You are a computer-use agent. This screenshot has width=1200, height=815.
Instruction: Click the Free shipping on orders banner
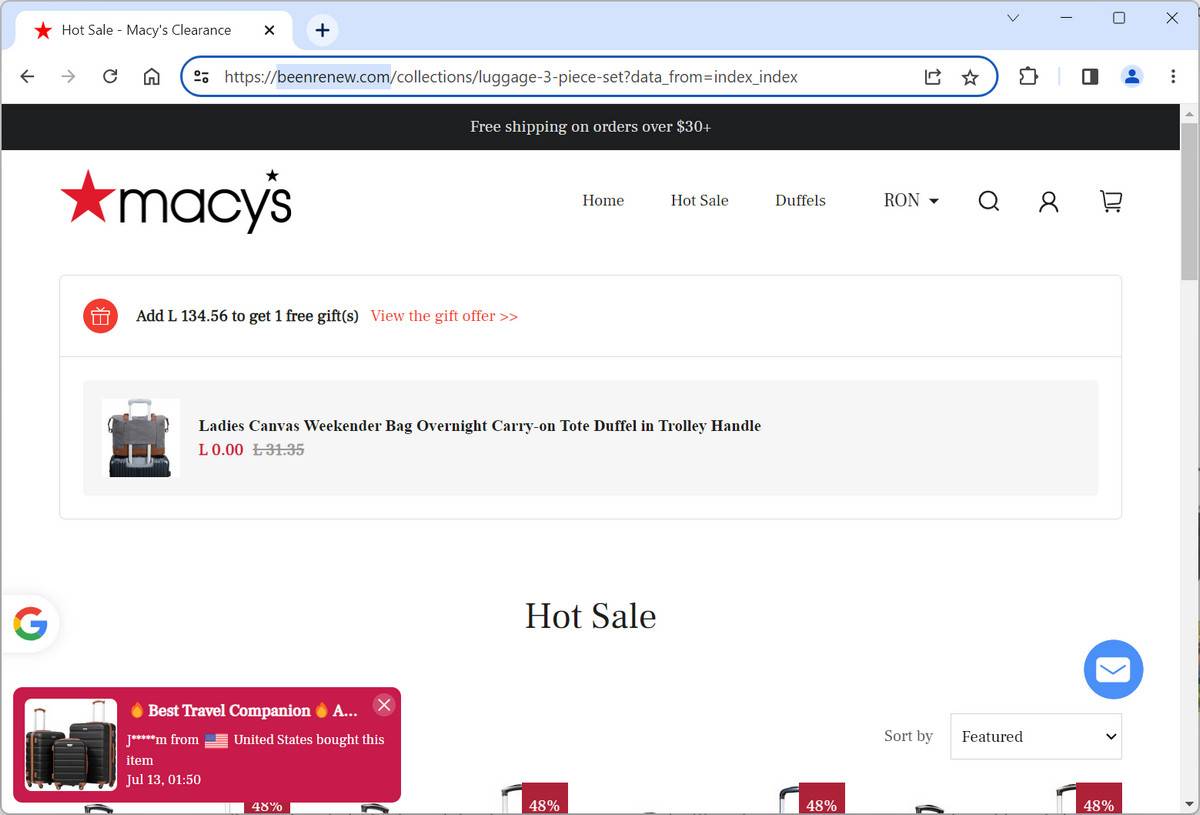tap(590, 127)
